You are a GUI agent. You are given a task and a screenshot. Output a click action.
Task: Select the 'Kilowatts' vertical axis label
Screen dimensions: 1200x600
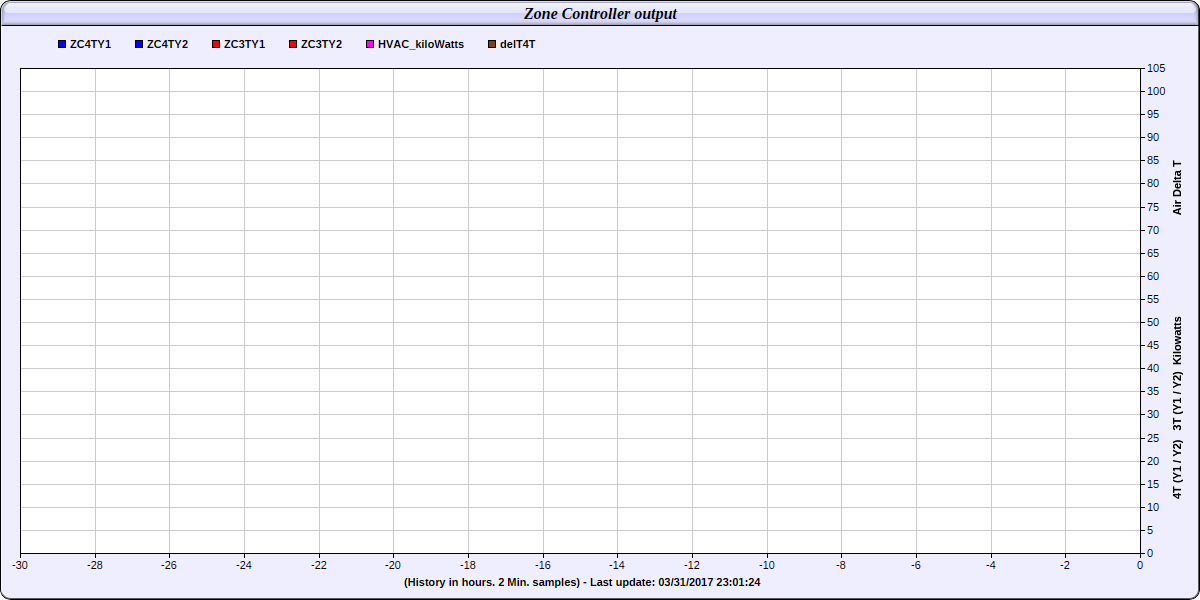click(x=1177, y=340)
